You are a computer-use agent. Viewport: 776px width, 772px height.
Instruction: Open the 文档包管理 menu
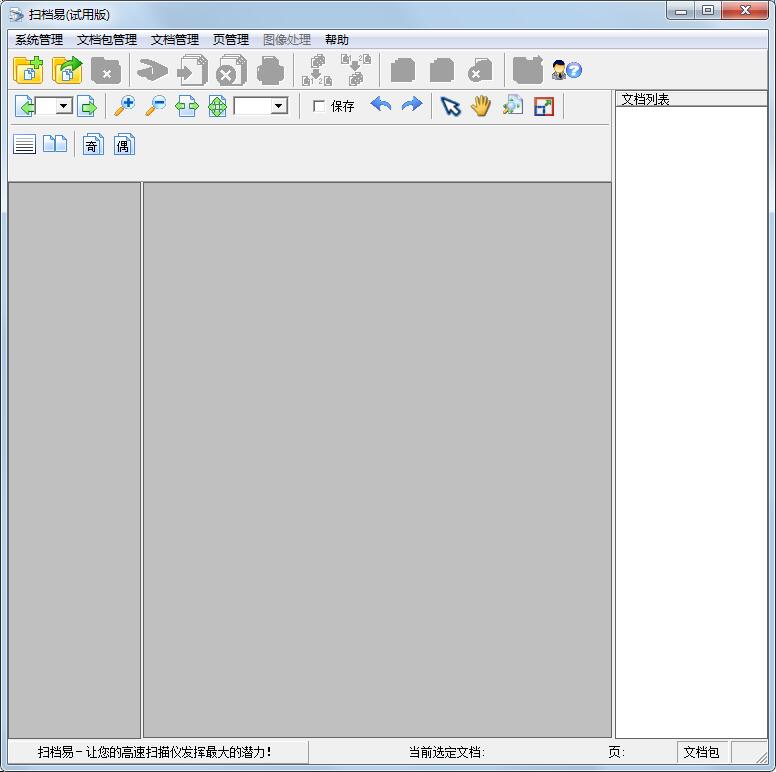(106, 40)
